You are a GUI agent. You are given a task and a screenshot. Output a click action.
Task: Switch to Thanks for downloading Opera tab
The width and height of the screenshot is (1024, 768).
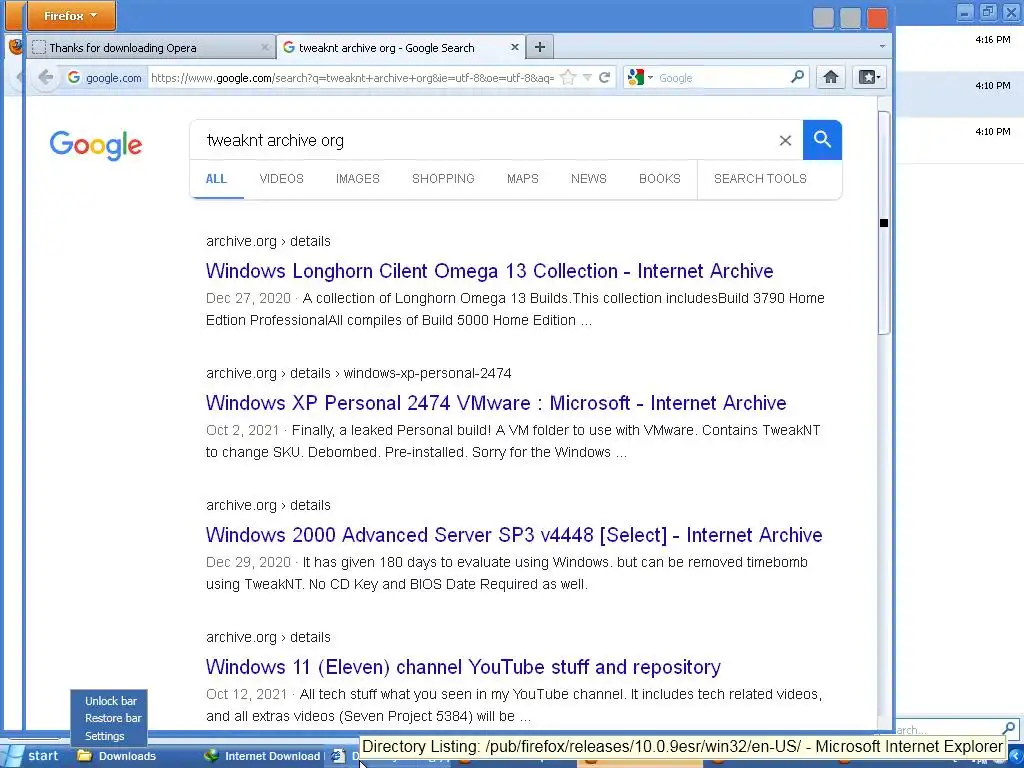pyautogui.click(x=150, y=48)
